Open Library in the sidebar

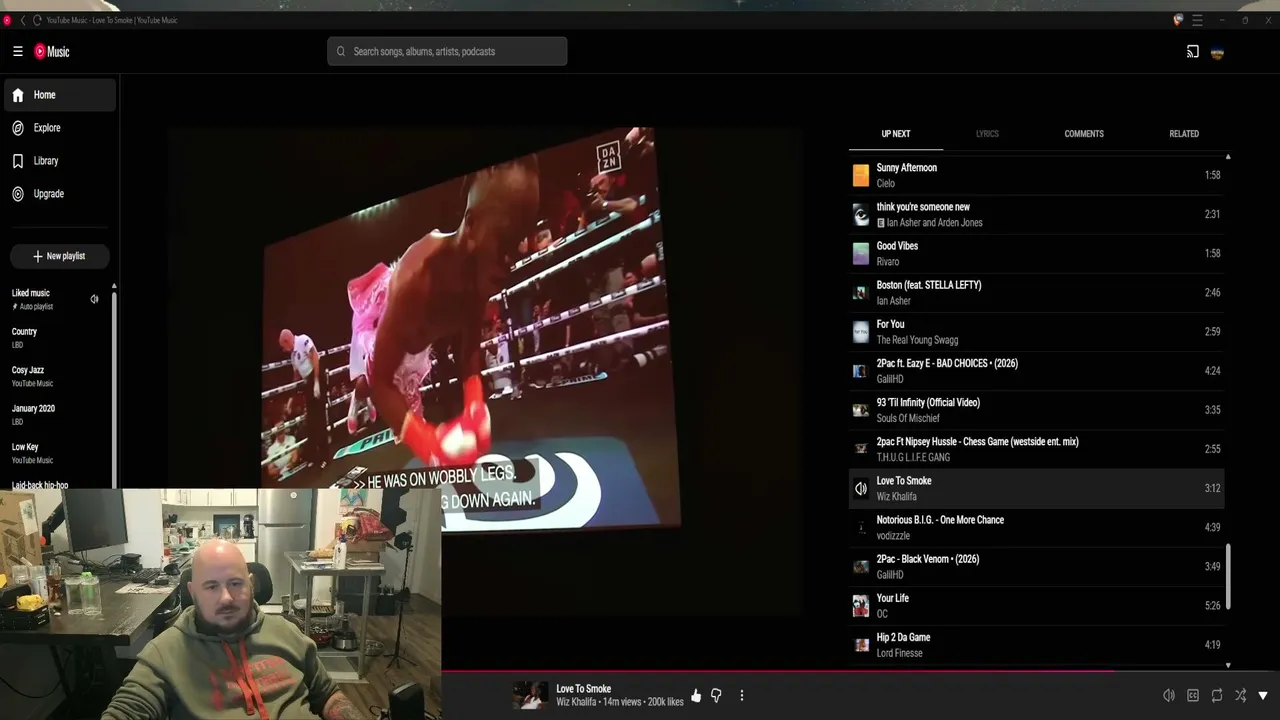(59, 161)
